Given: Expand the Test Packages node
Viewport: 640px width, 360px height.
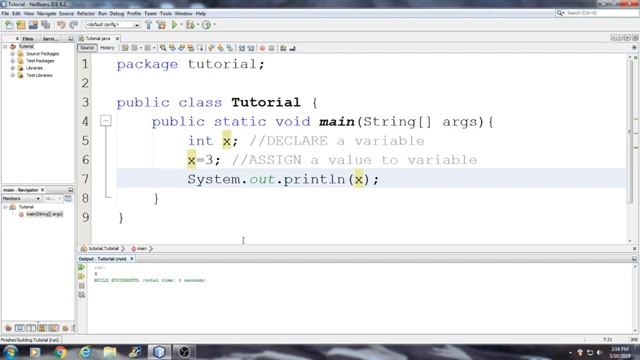Looking at the screenshot, I should point(13,61).
